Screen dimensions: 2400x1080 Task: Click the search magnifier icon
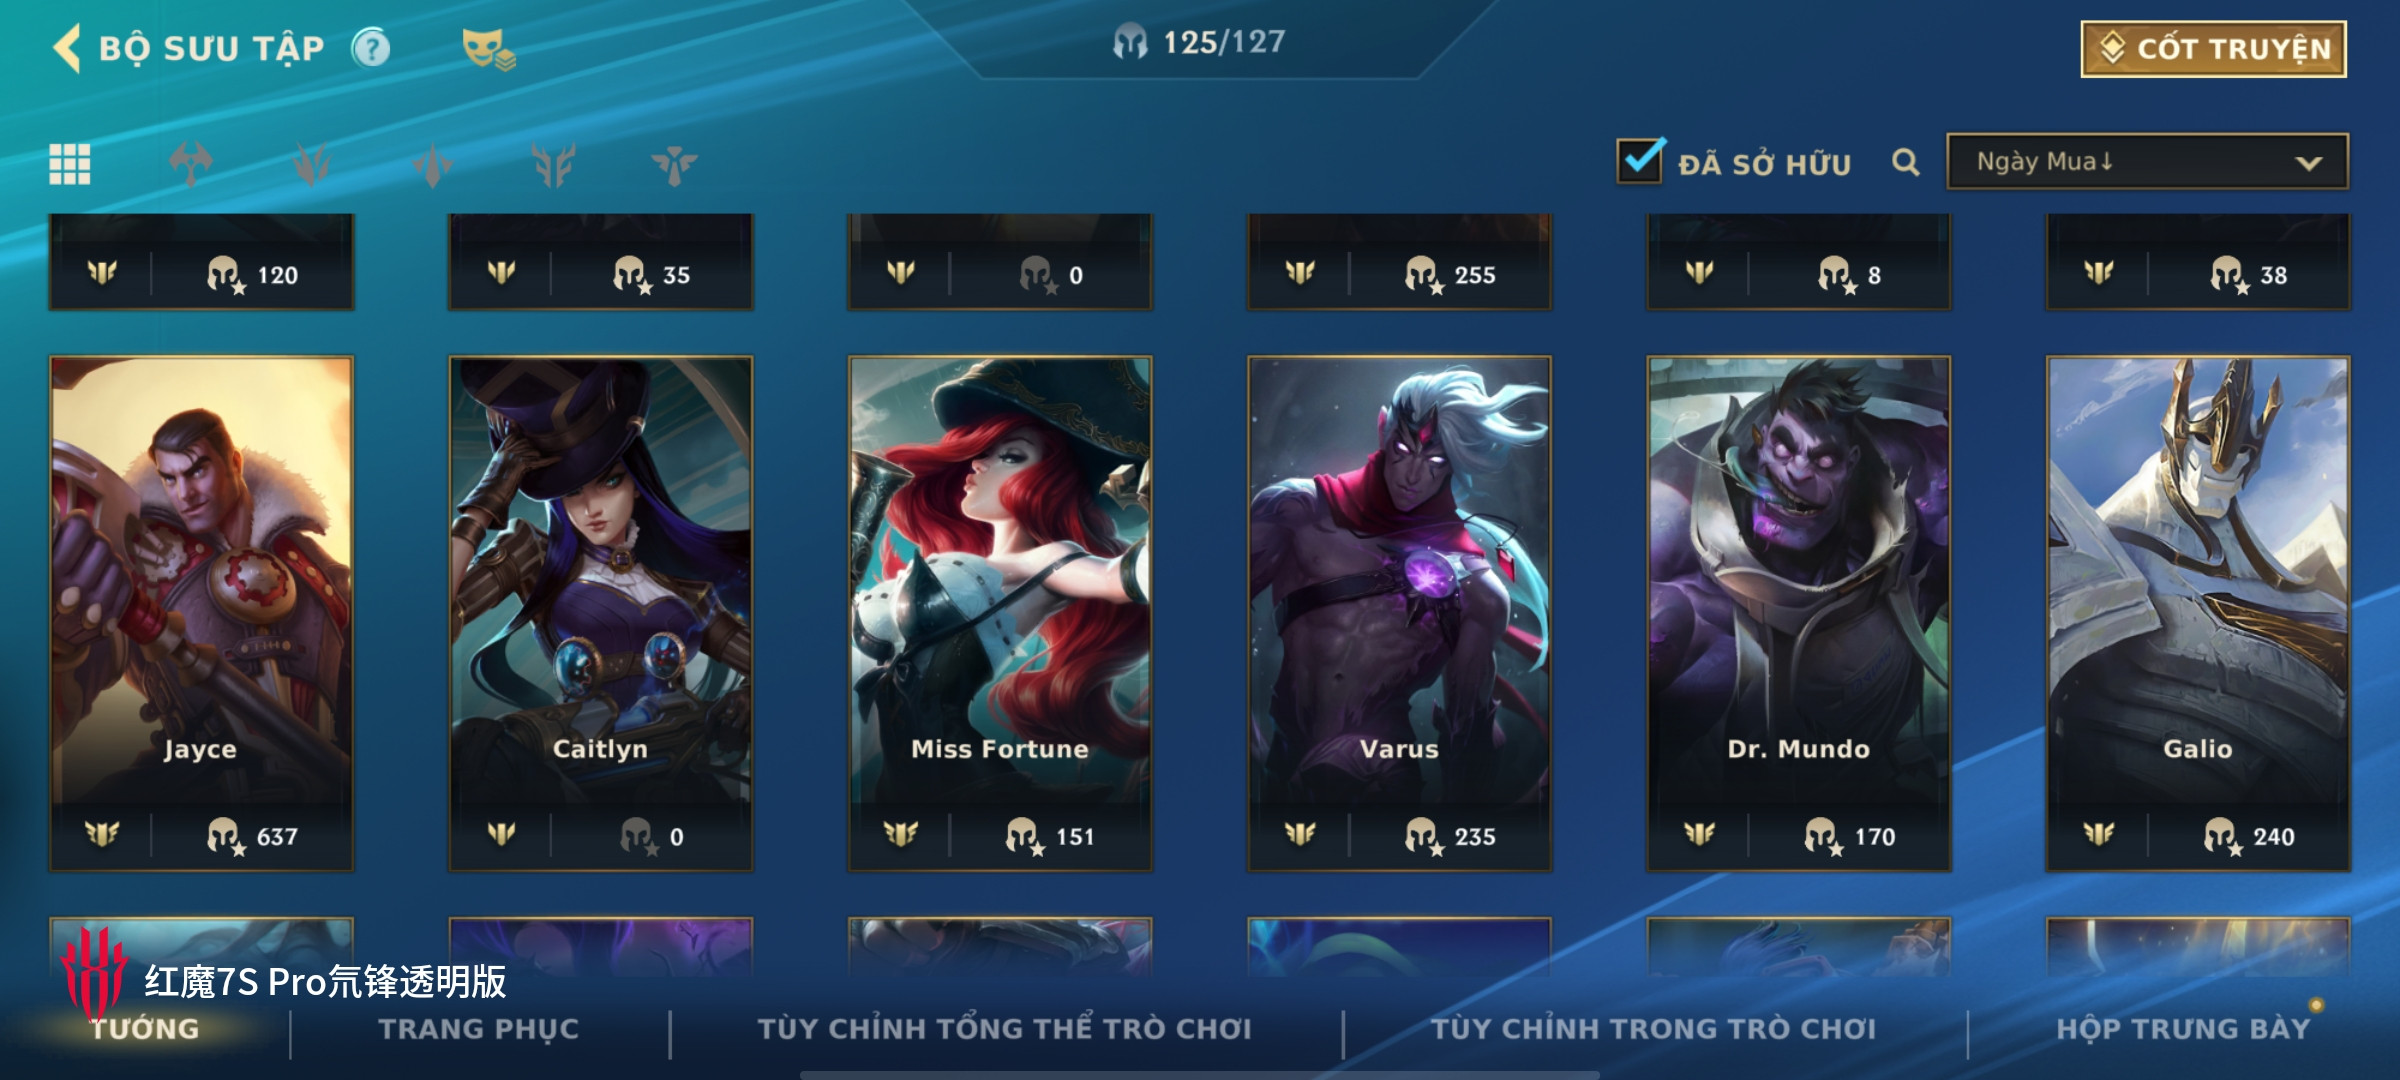click(x=1906, y=162)
